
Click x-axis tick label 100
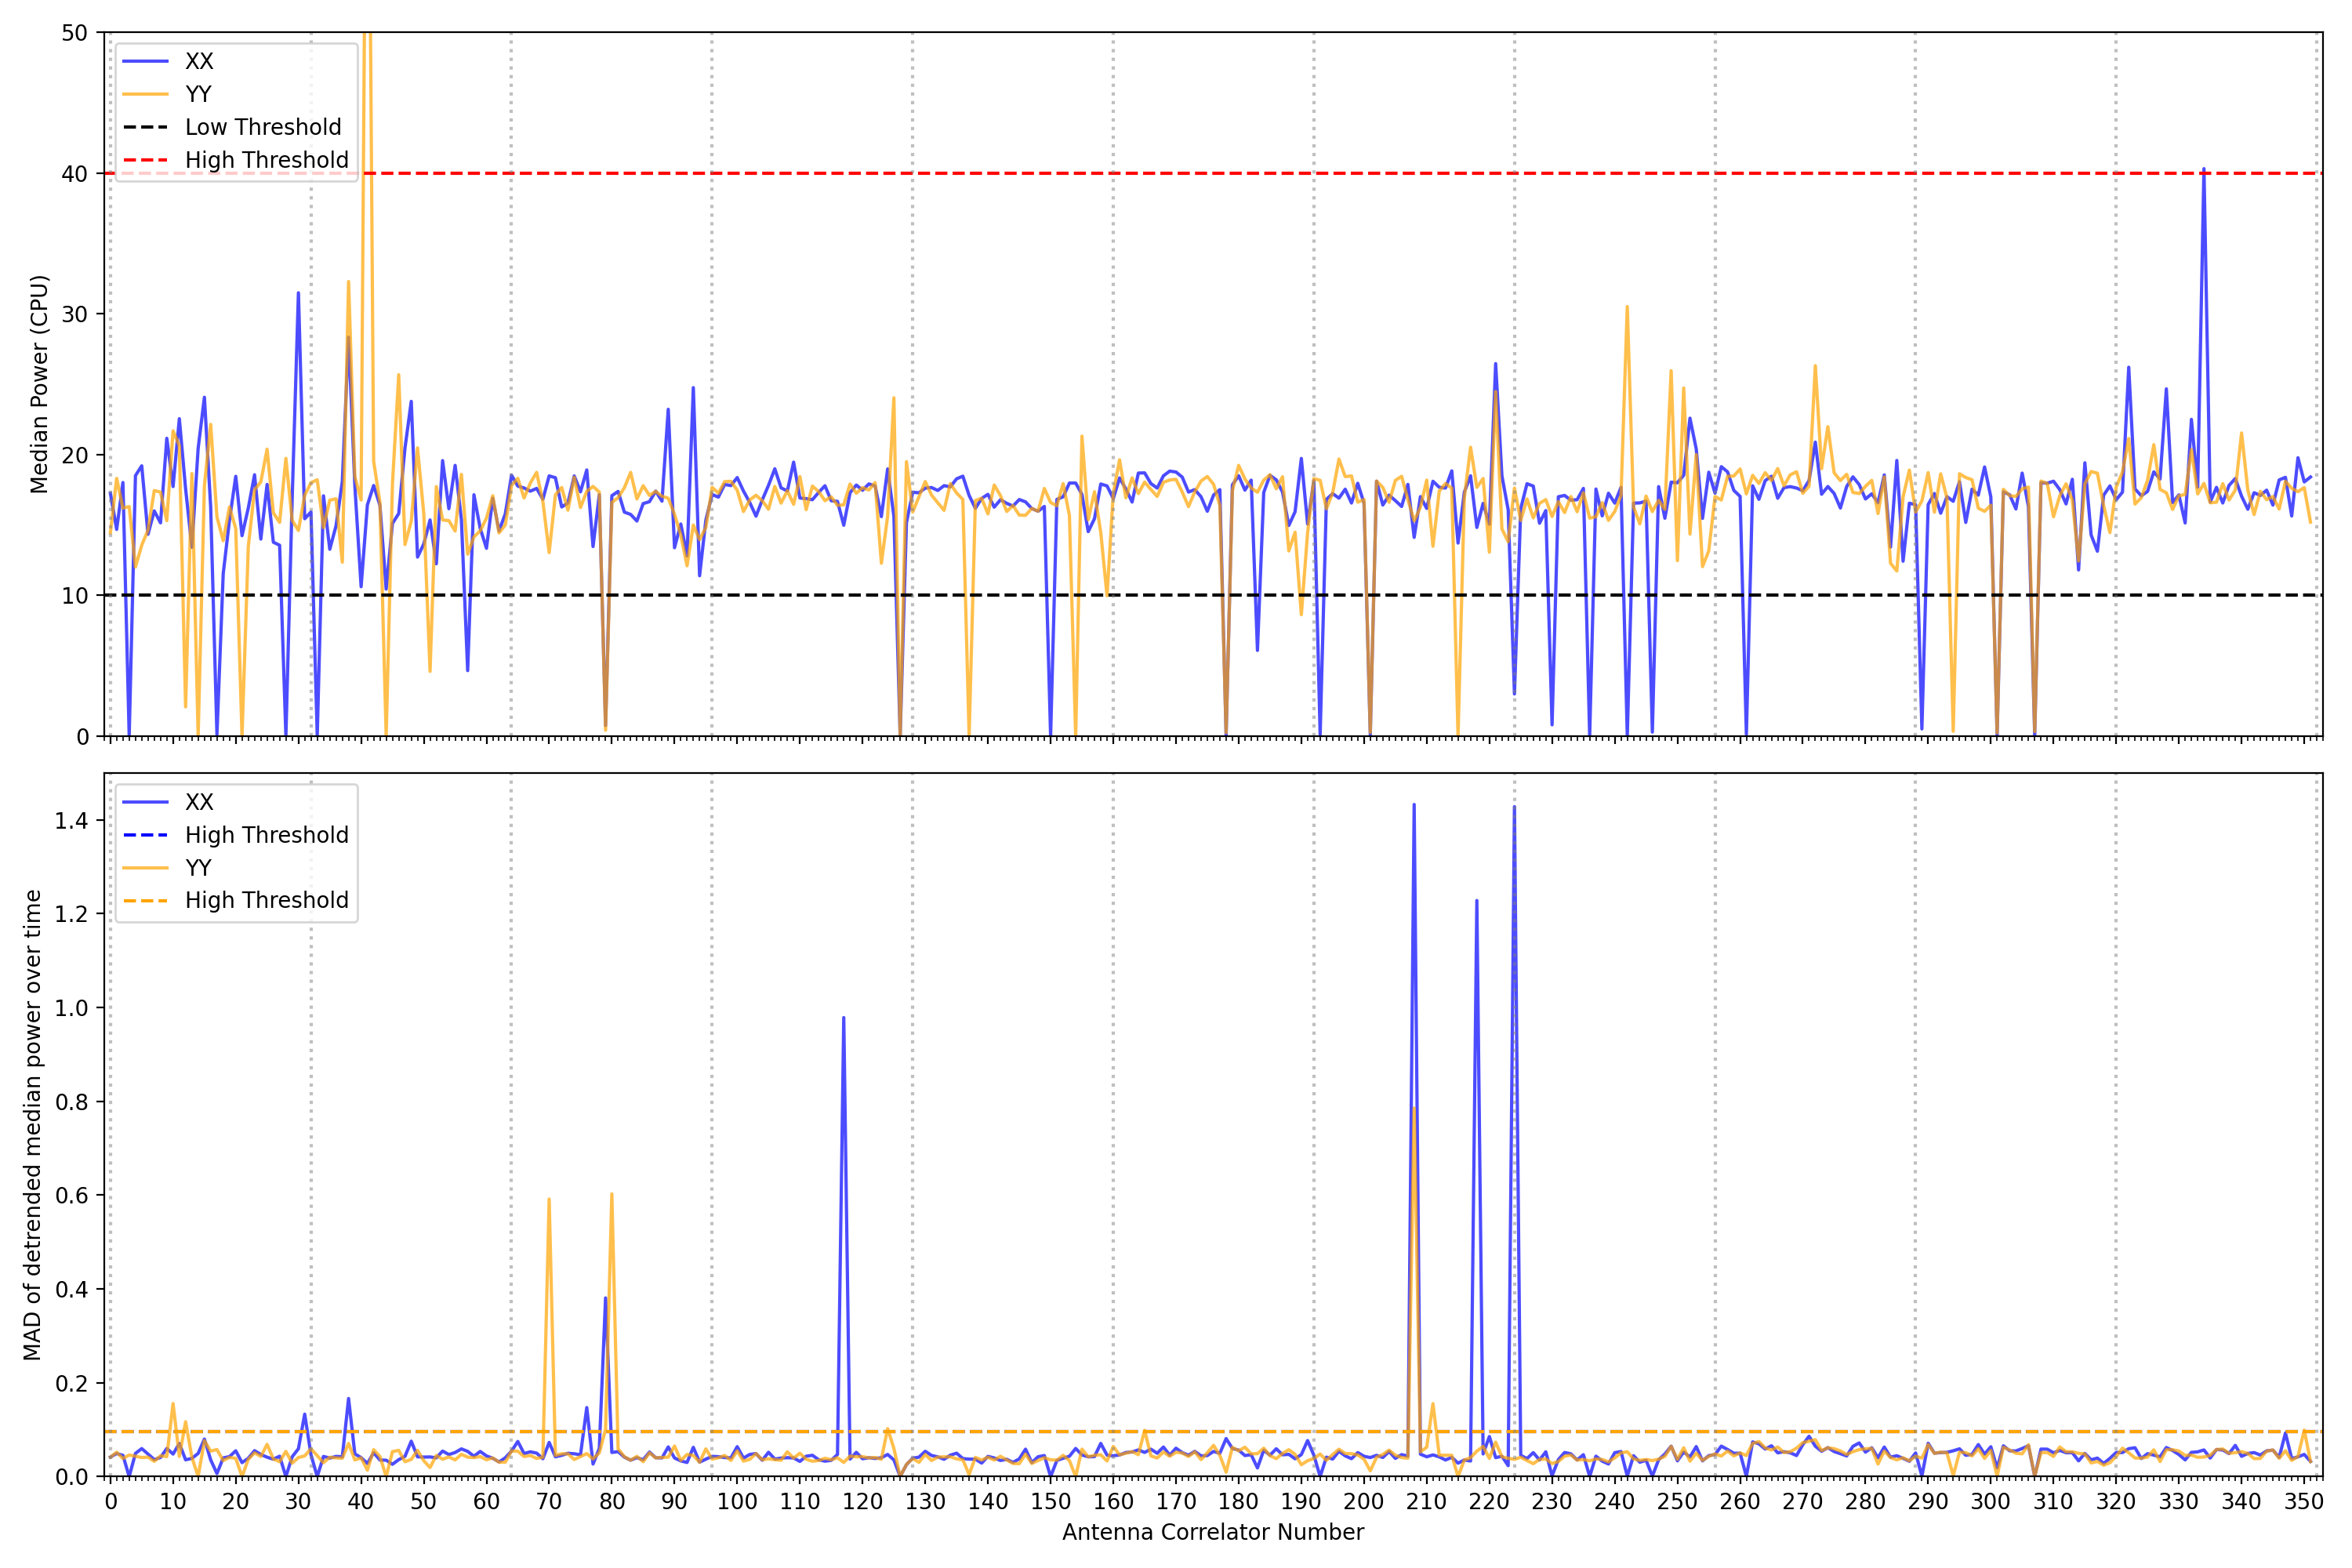pos(737,1502)
